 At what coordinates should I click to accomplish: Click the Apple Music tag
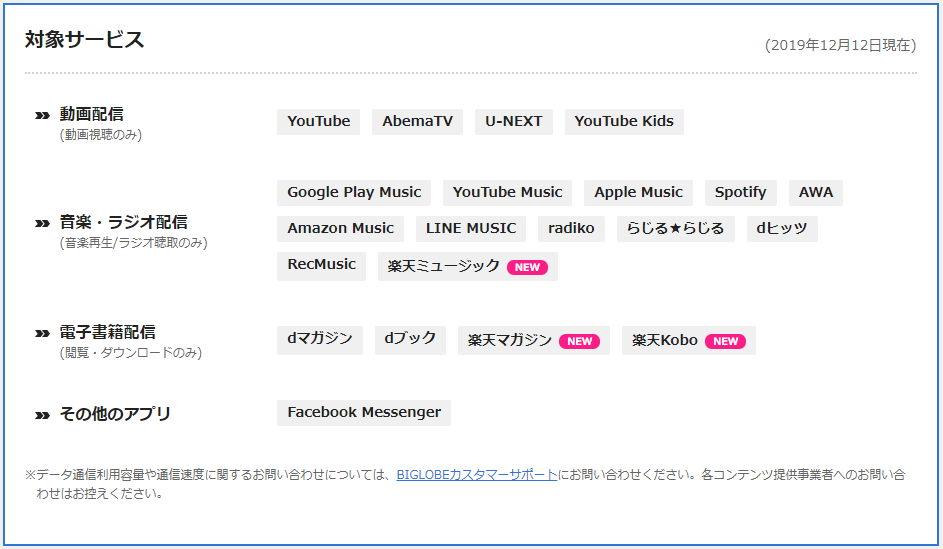(x=638, y=192)
